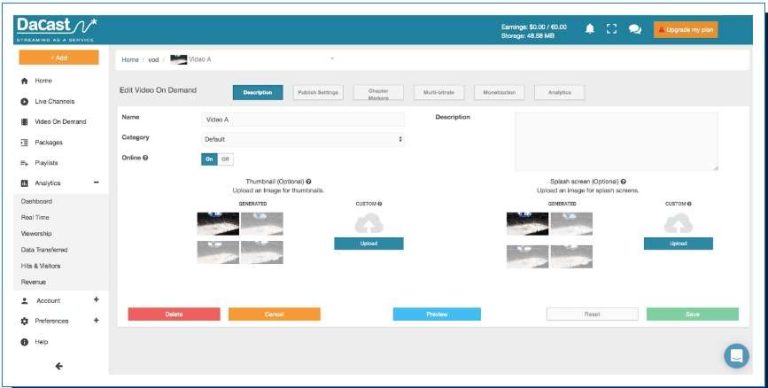768x388 pixels.
Task: Select the first generated thumbnail image
Action: 218,223
